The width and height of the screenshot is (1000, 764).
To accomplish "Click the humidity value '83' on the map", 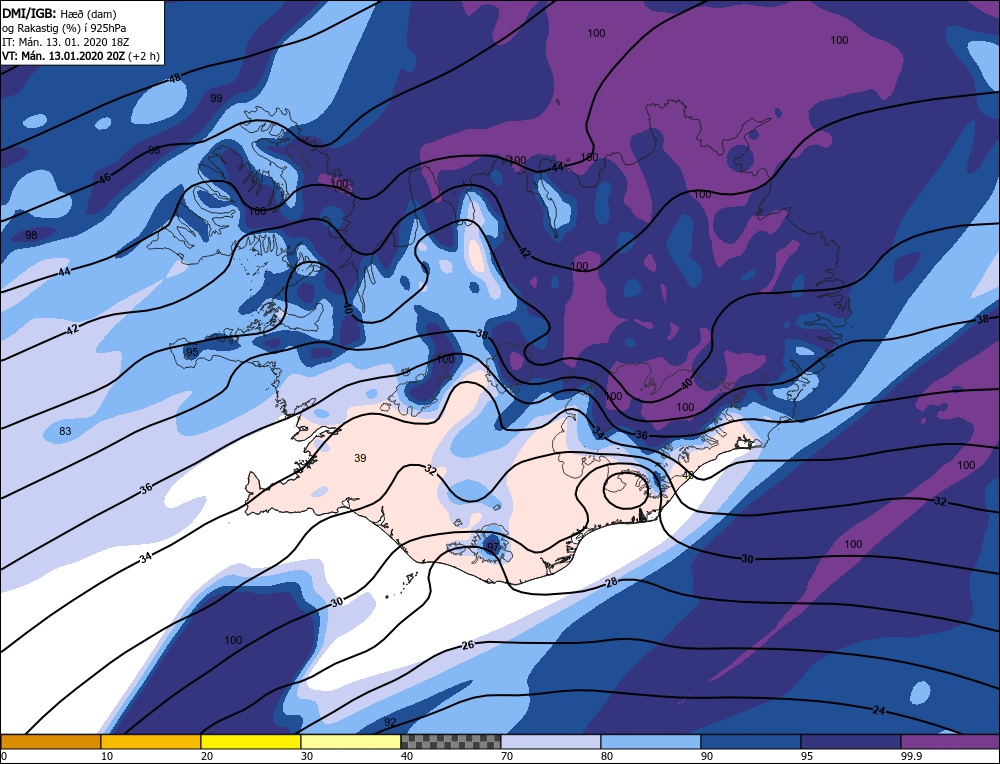I will tap(65, 431).
